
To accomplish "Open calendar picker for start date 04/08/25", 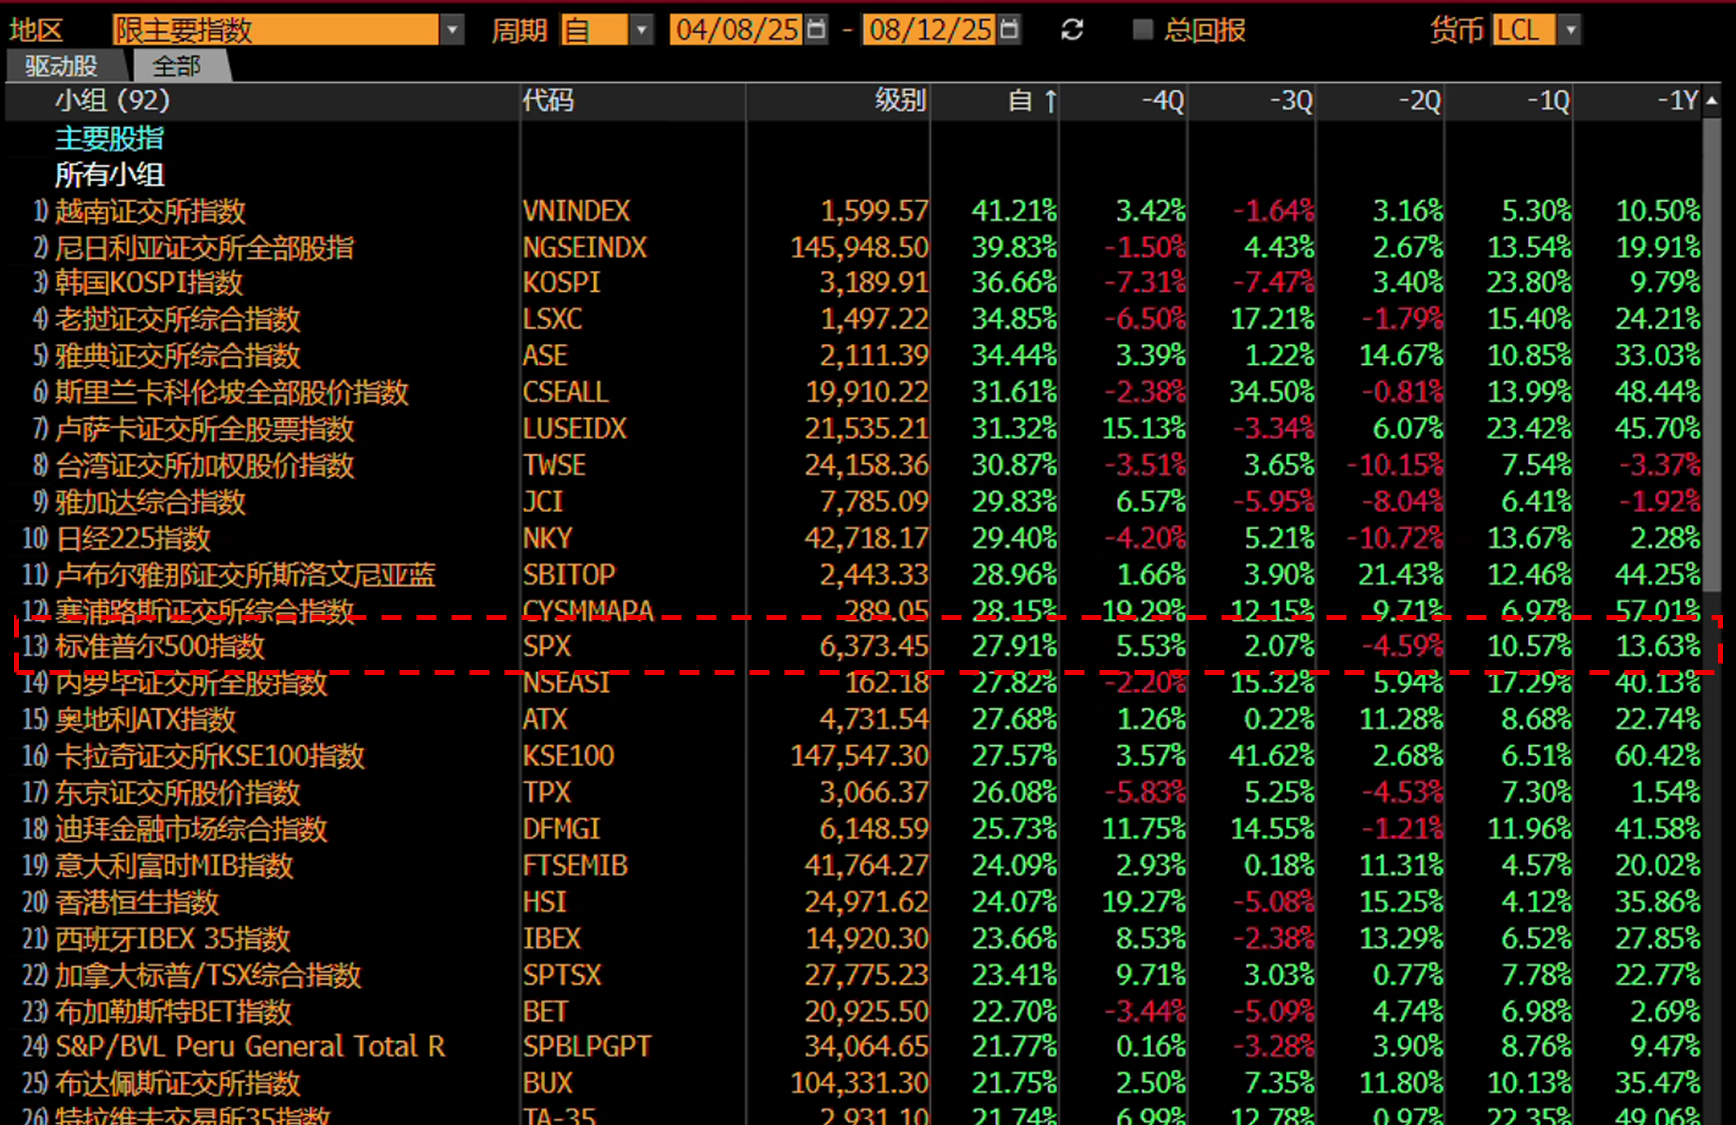I will 817,30.
